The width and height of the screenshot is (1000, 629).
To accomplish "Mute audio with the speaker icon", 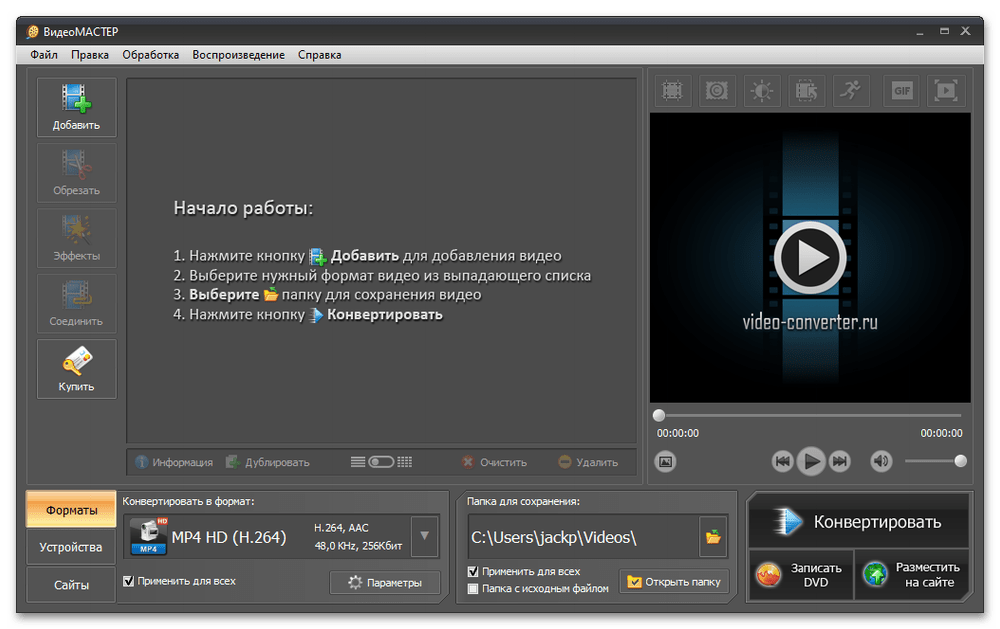I will click(x=881, y=461).
